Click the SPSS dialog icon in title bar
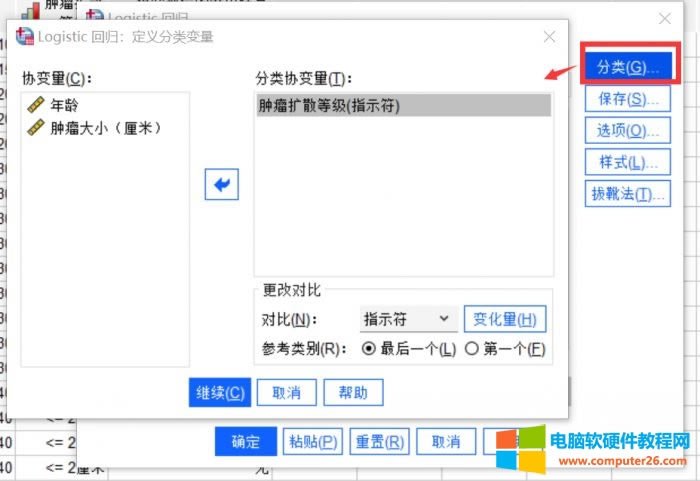Image resolution: width=700 pixels, height=481 pixels. (x=25, y=36)
